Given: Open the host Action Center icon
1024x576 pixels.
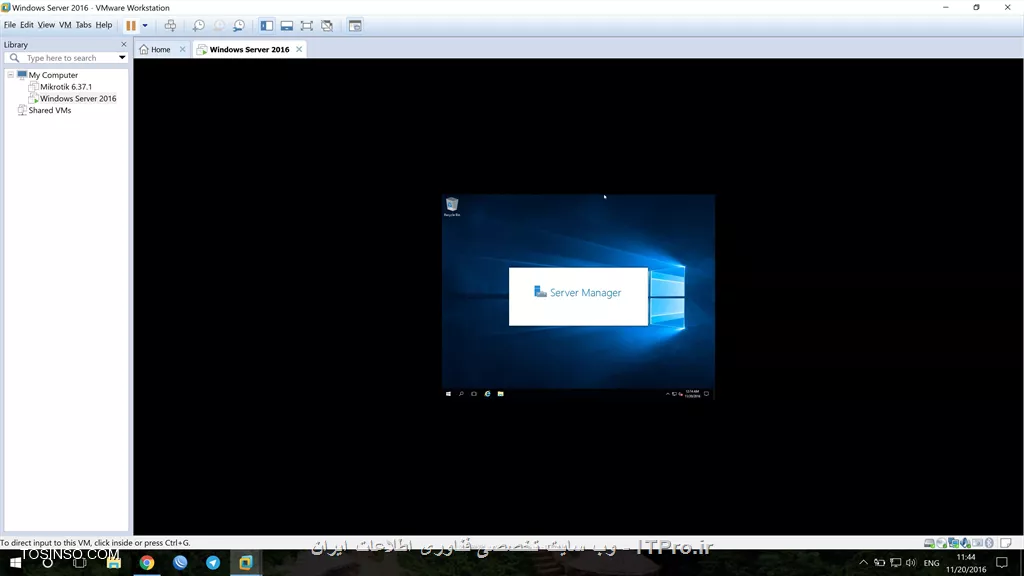Looking at the screenshot, I should 1002,562.
